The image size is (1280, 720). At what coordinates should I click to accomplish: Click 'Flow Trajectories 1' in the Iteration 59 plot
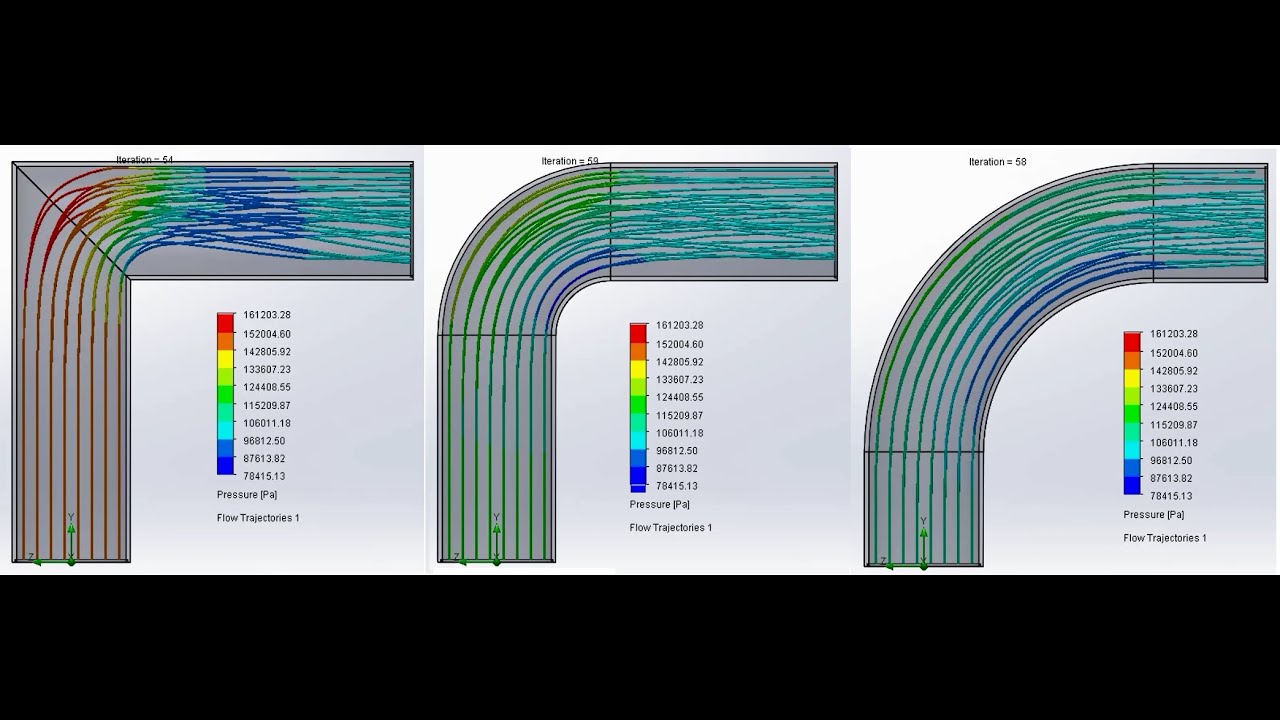point(671,528)
